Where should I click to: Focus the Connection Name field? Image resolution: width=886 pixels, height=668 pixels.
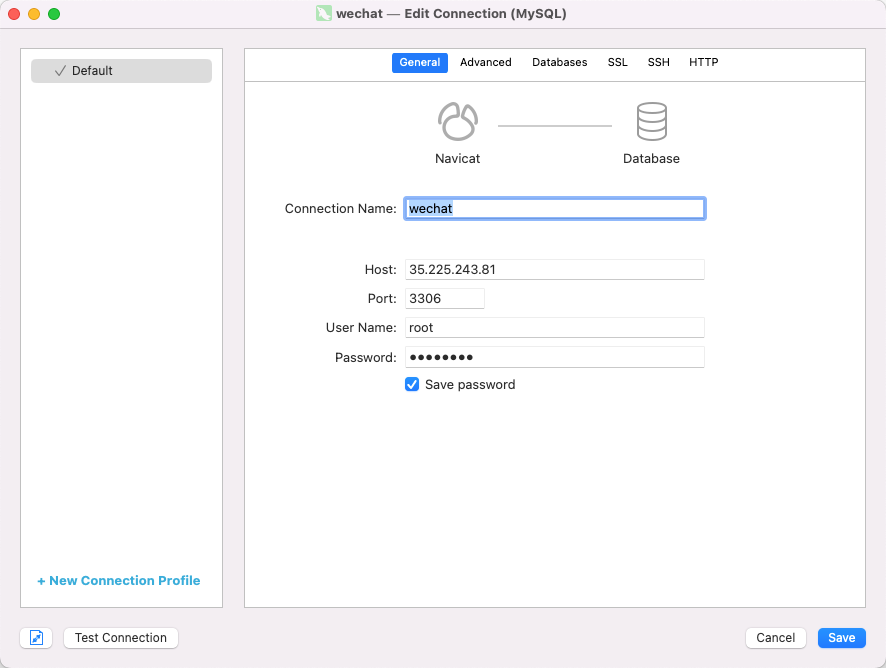pos(554,209)
